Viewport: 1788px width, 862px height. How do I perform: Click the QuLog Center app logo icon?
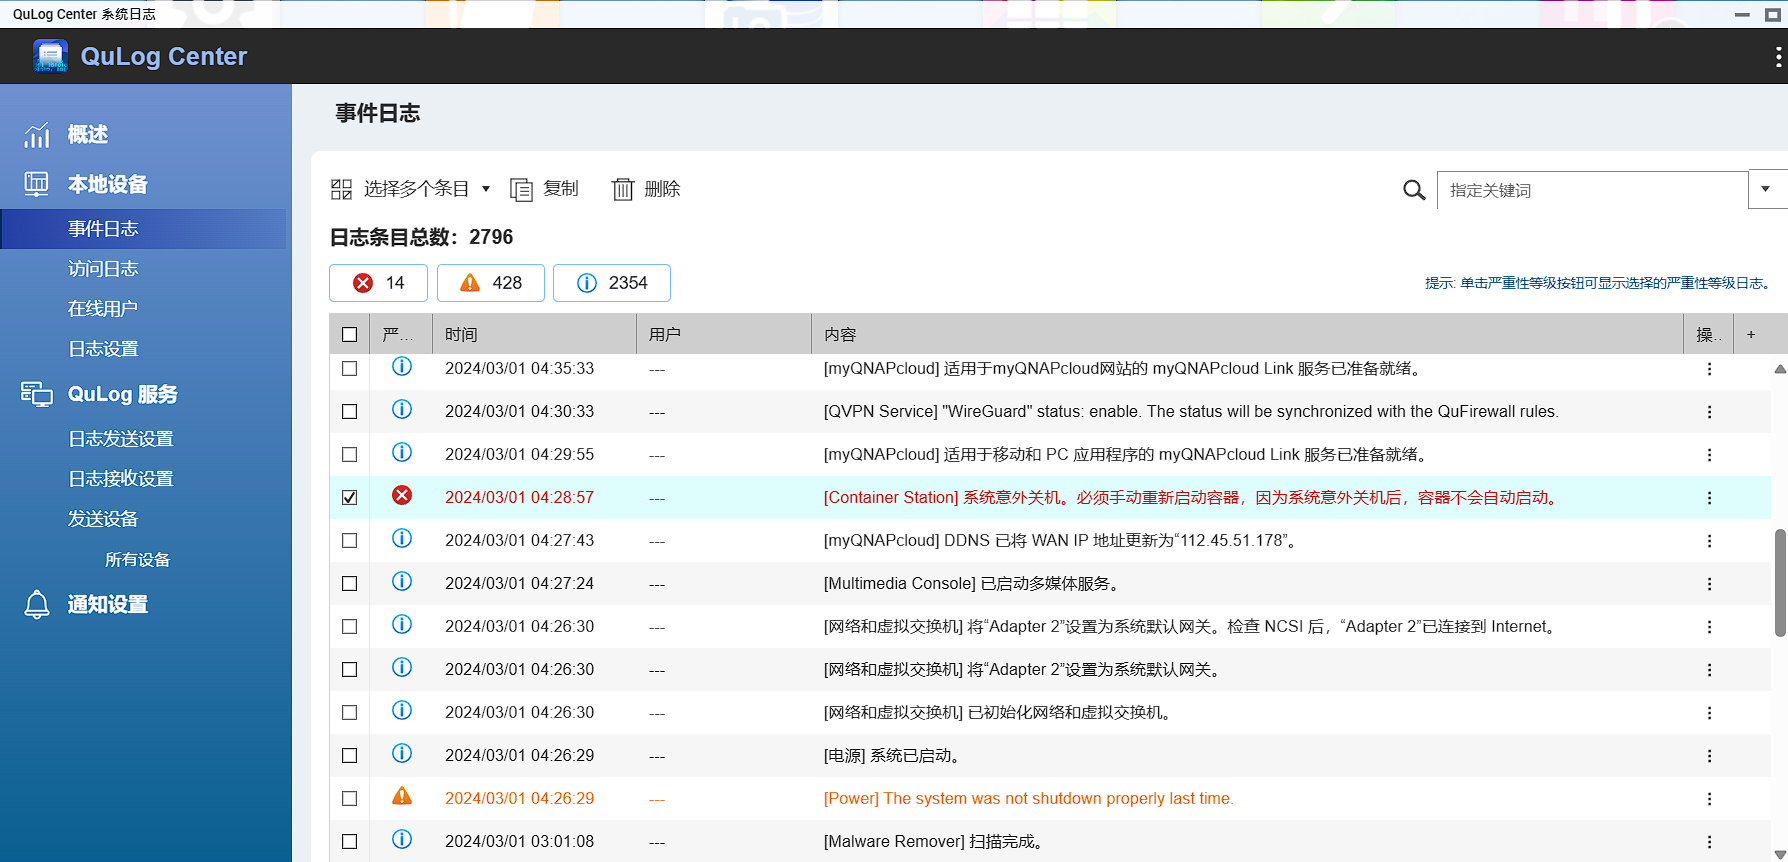[x=50, y=56]
